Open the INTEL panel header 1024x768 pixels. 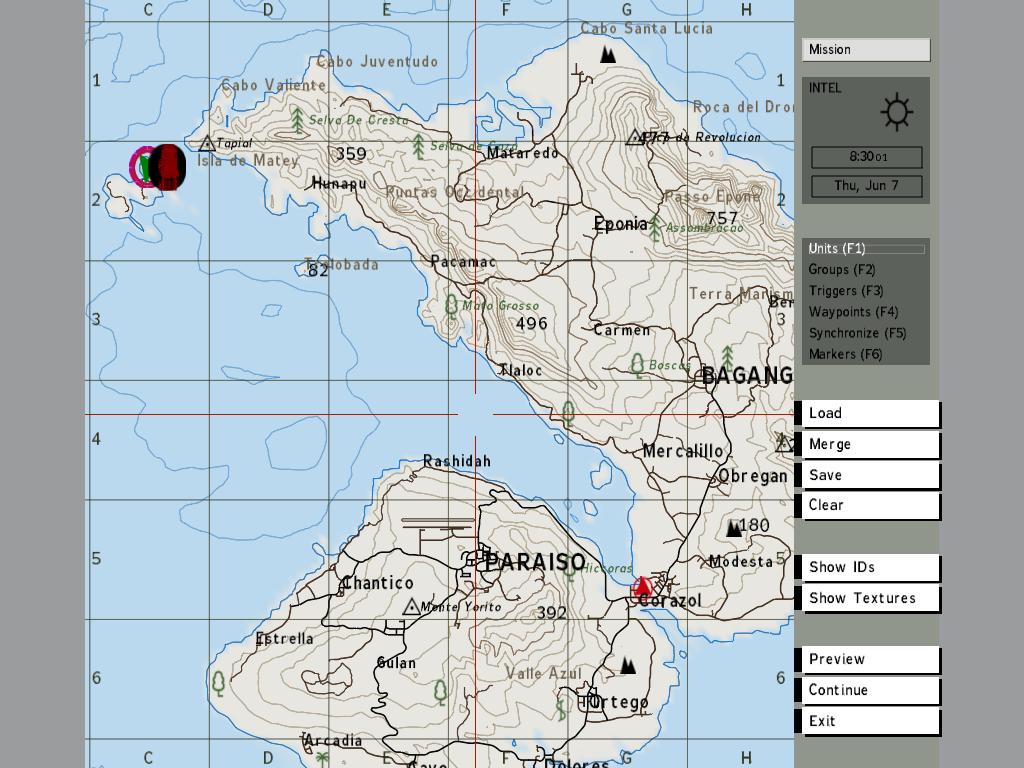(825, 88)
